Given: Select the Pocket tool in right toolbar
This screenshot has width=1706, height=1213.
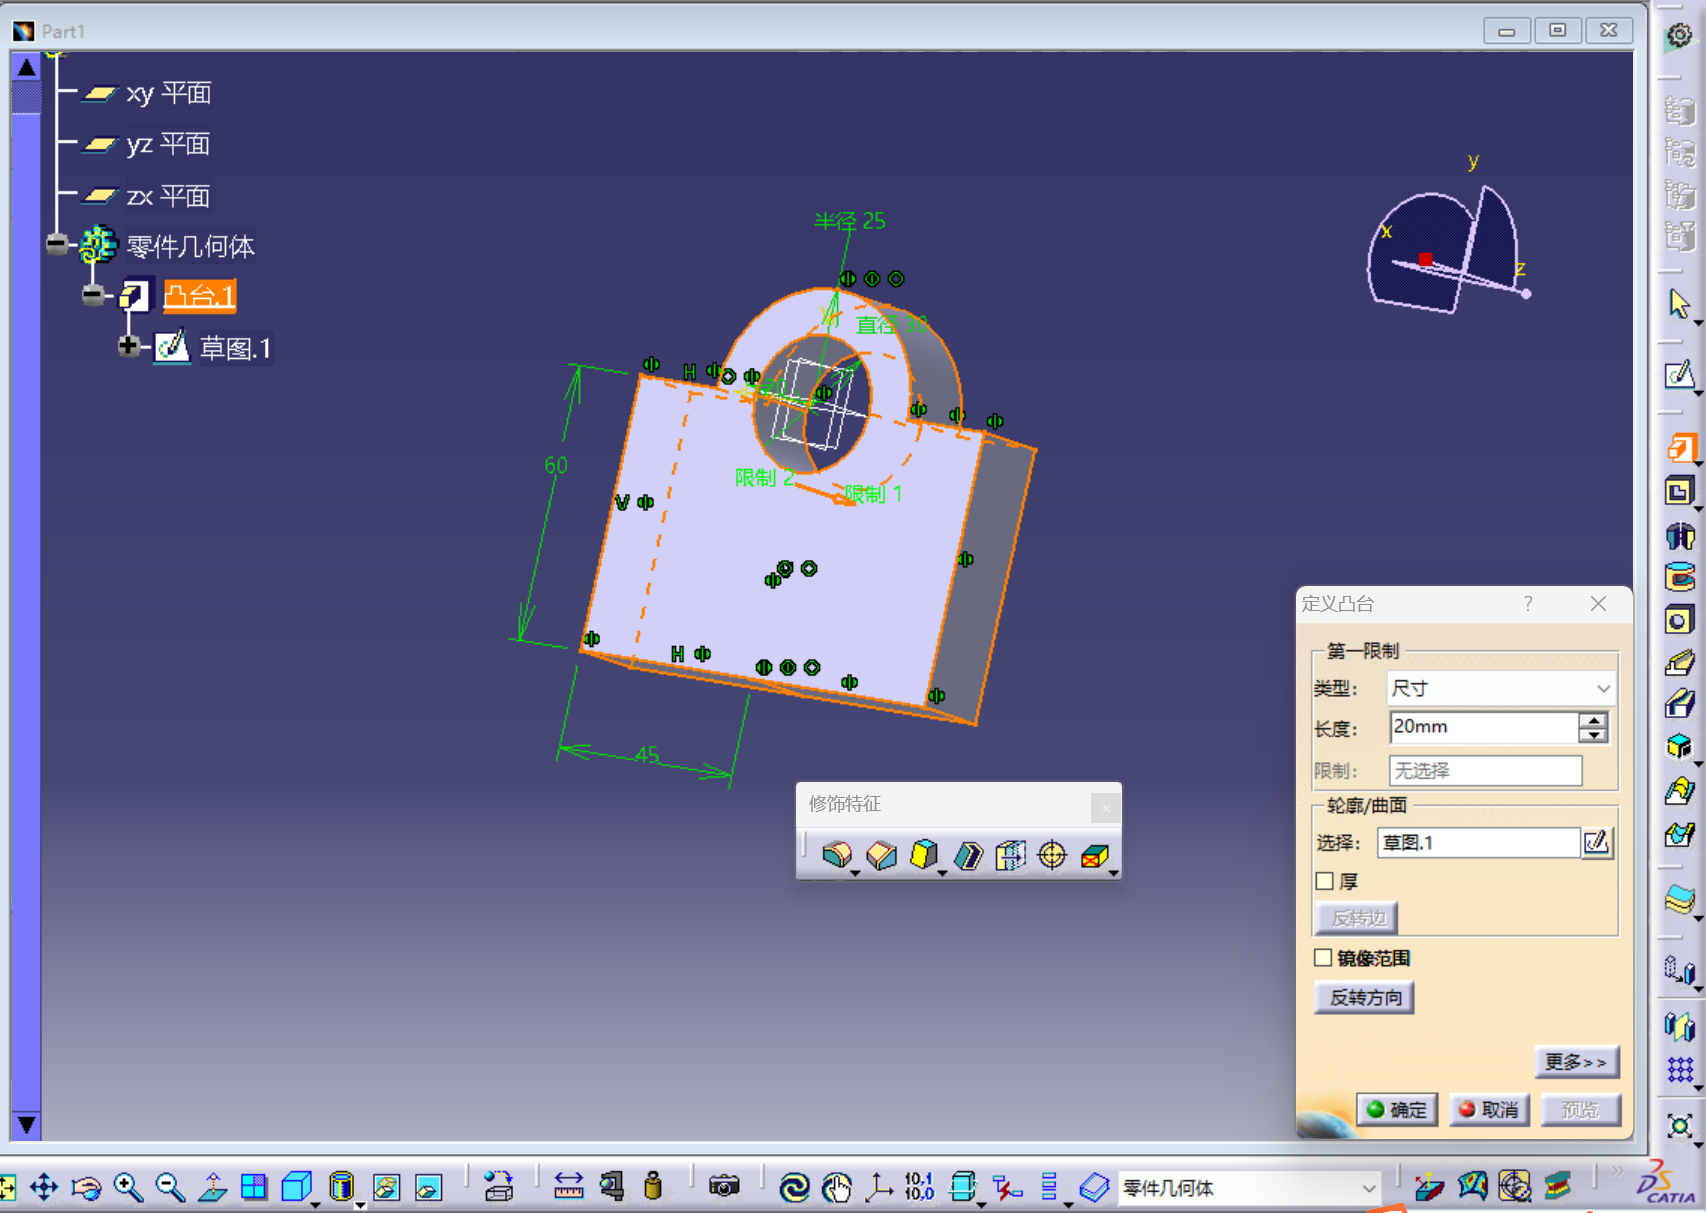Looking at the screenshot, I should coord(1680,492).
